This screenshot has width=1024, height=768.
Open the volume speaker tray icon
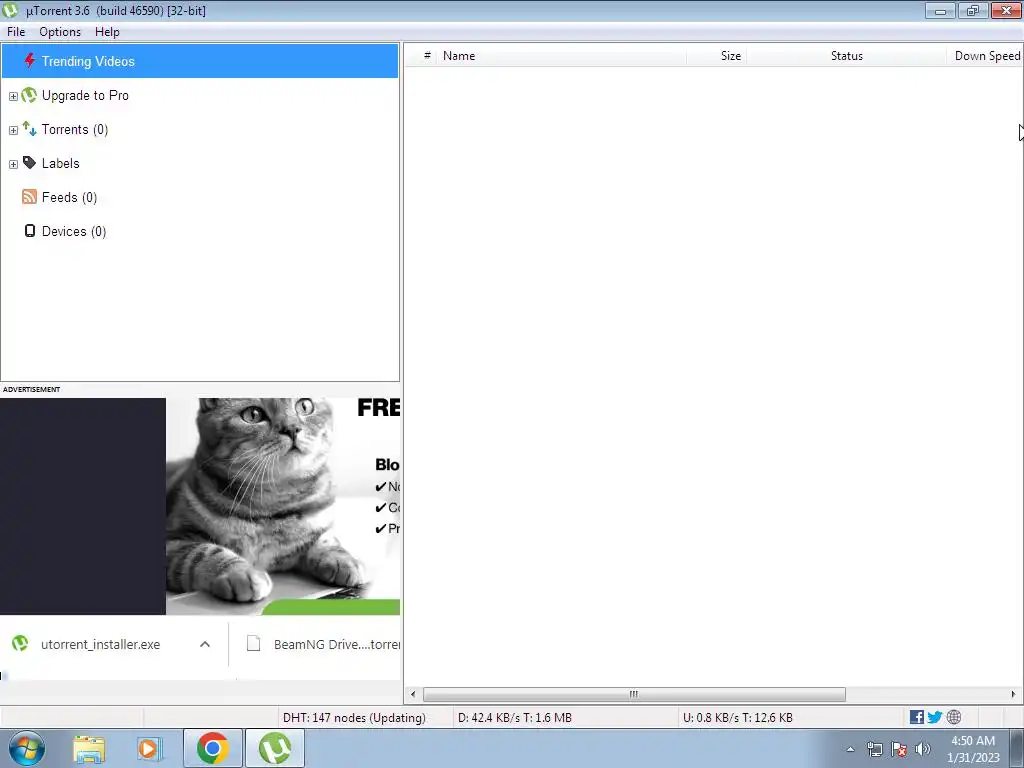pos(923,749)
